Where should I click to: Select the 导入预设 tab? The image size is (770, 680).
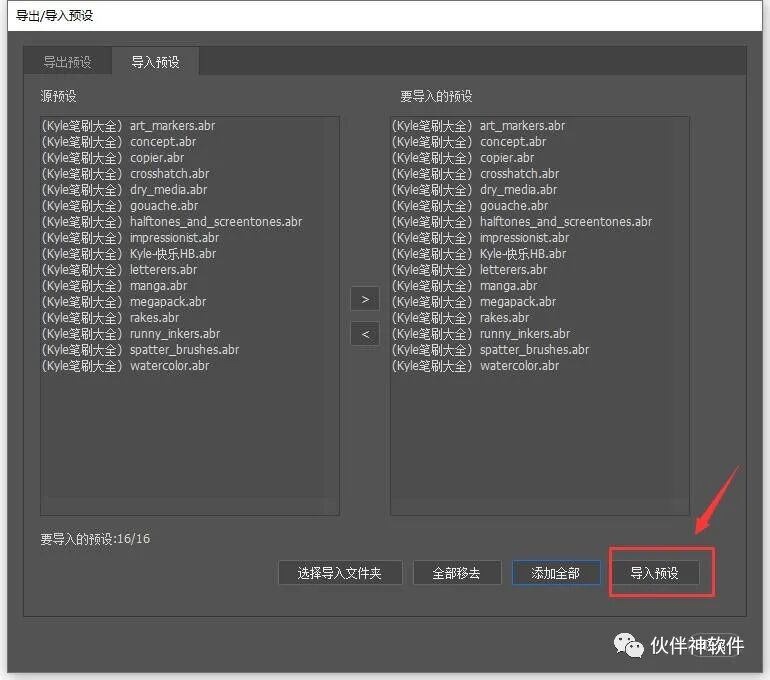click(x=155, y=62)
